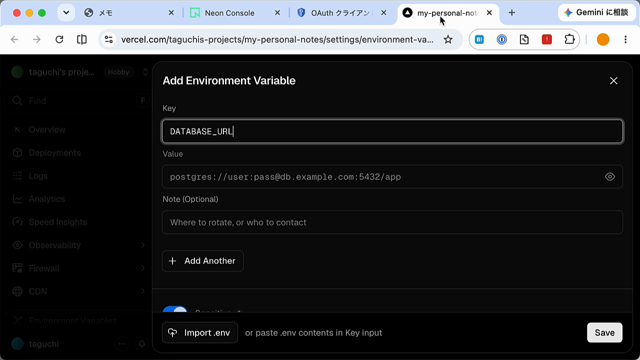Click the Value input field
This screenshot has height=360, width=640.
[x=382, y=177]
